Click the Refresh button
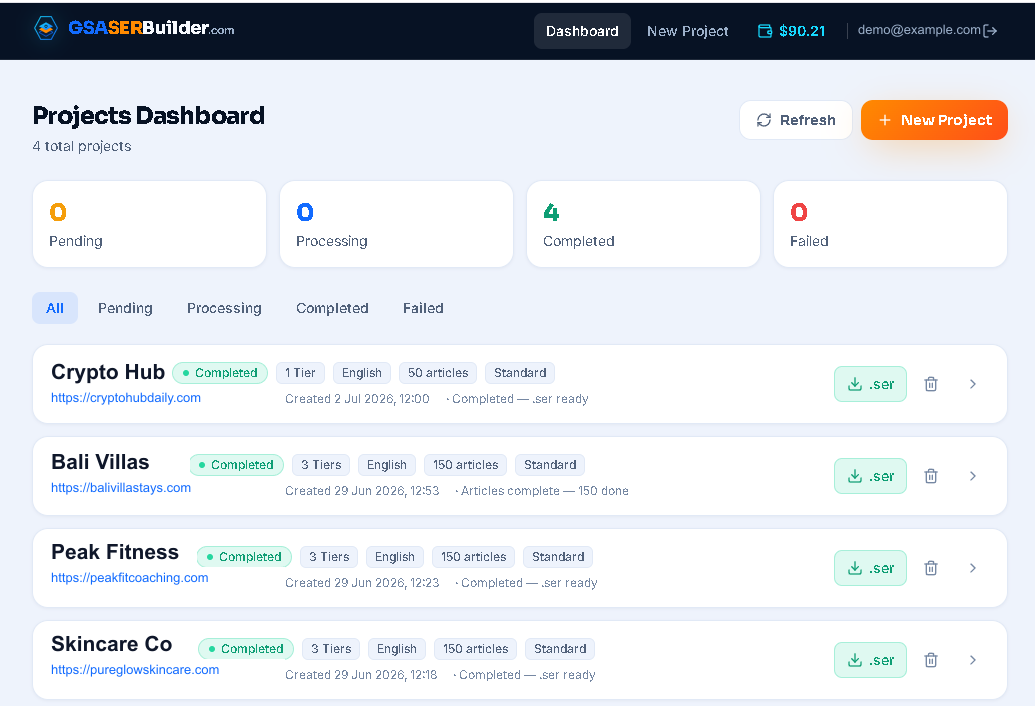The height and width of the screenshot is (706, 1035). [x=795, y=120]
